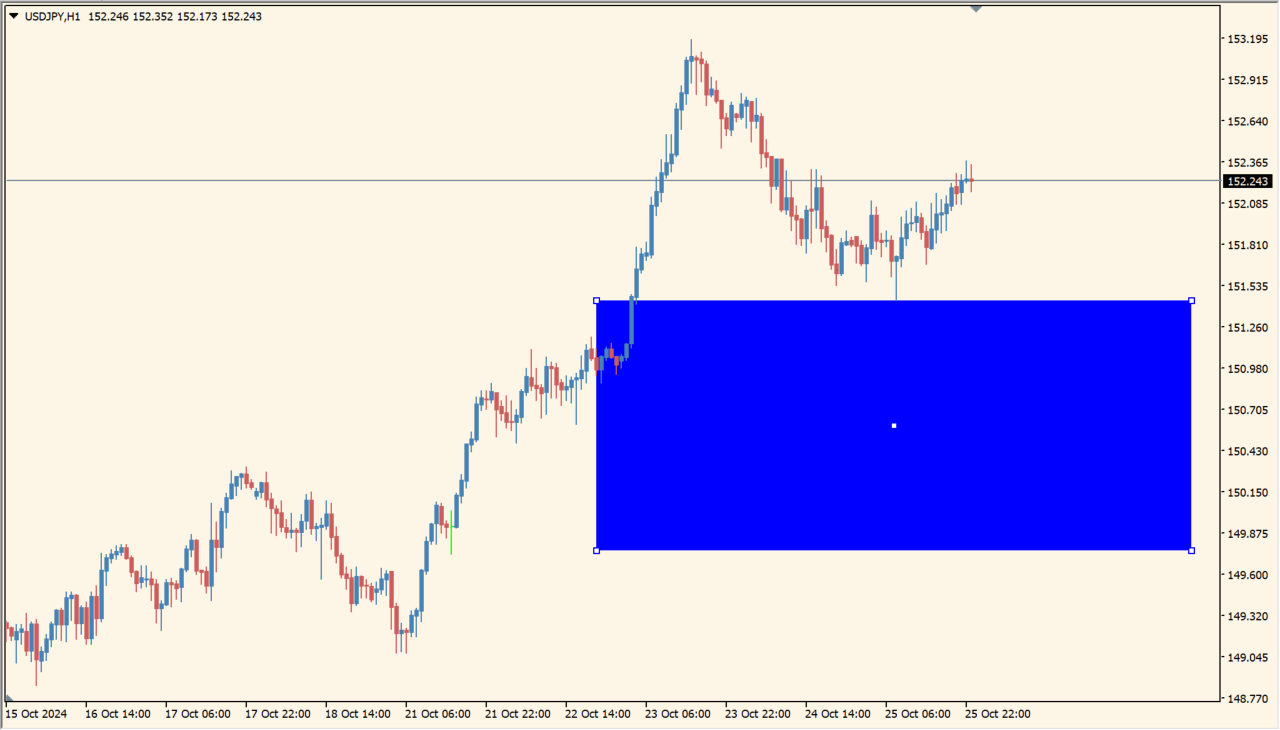This screenshot has height=730, width=1280.
Task: Click the chart shift triangle marker at top
Action: click(976, 9)
